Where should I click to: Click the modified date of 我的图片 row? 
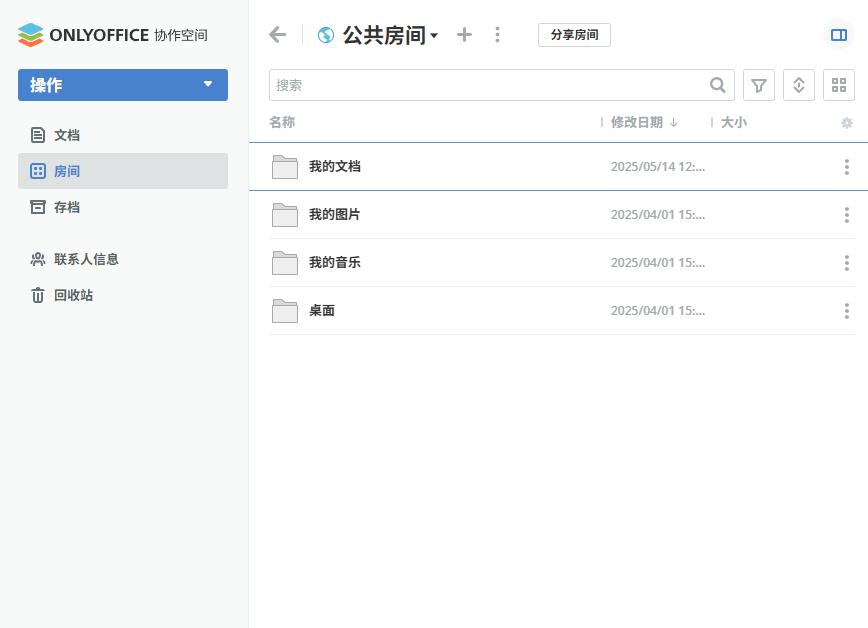point(658,215)
